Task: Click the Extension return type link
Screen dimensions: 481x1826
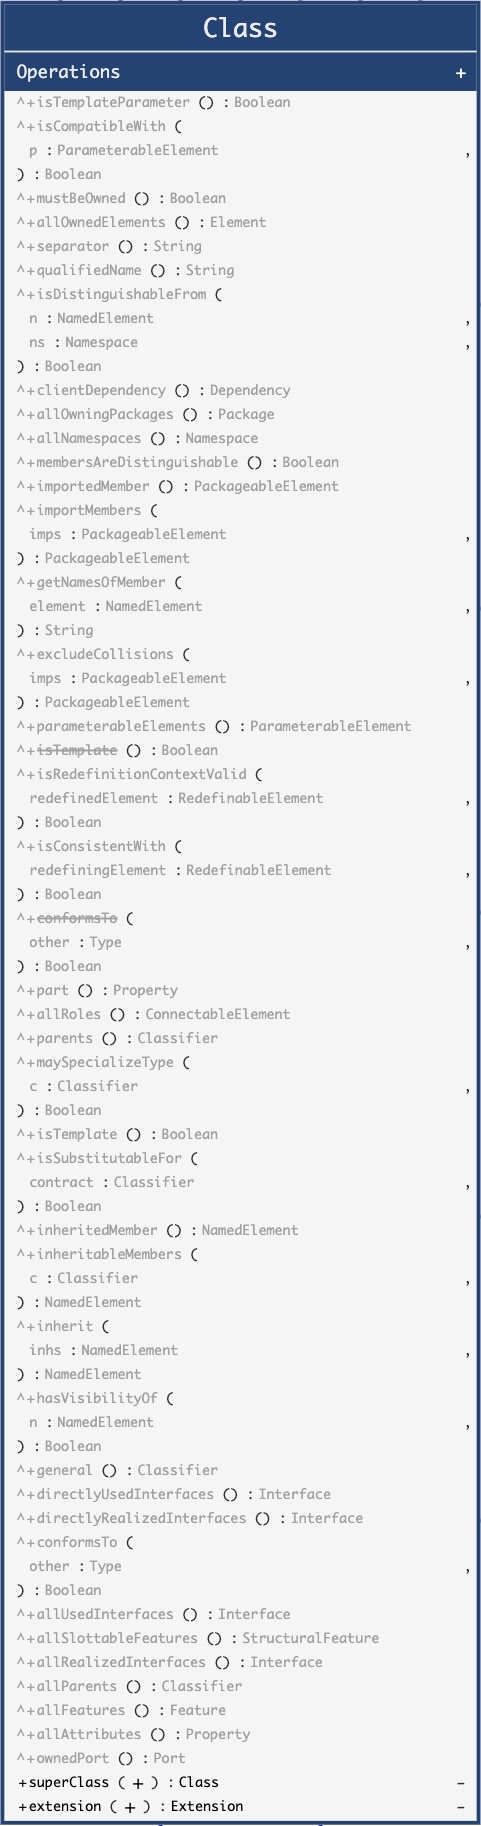Action: (207, 1806)
